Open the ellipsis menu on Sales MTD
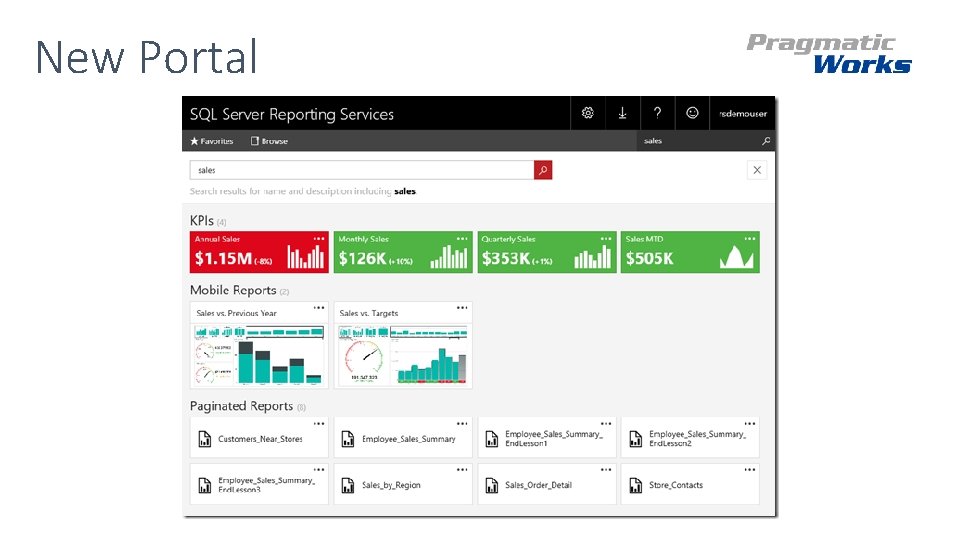Image resolution: width=960 pixels, height=540 pixels. point(750,239)
